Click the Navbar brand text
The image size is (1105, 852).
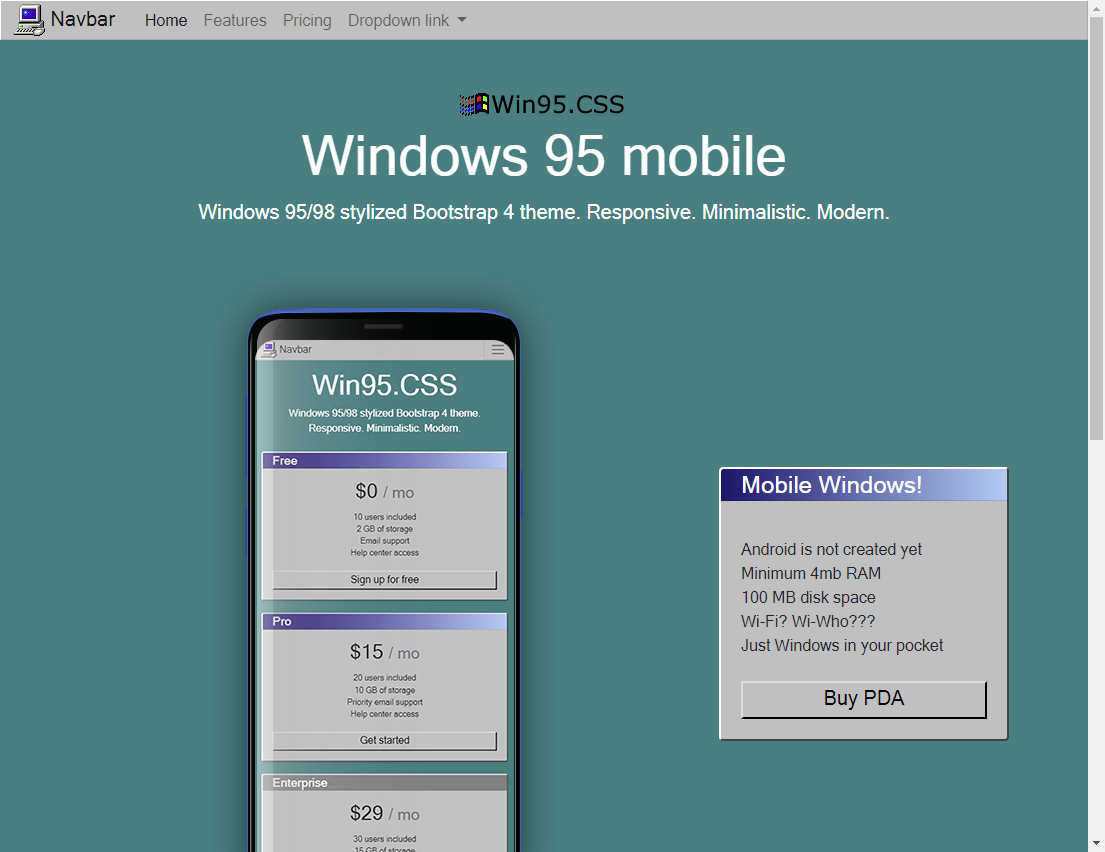pos(82,19)
